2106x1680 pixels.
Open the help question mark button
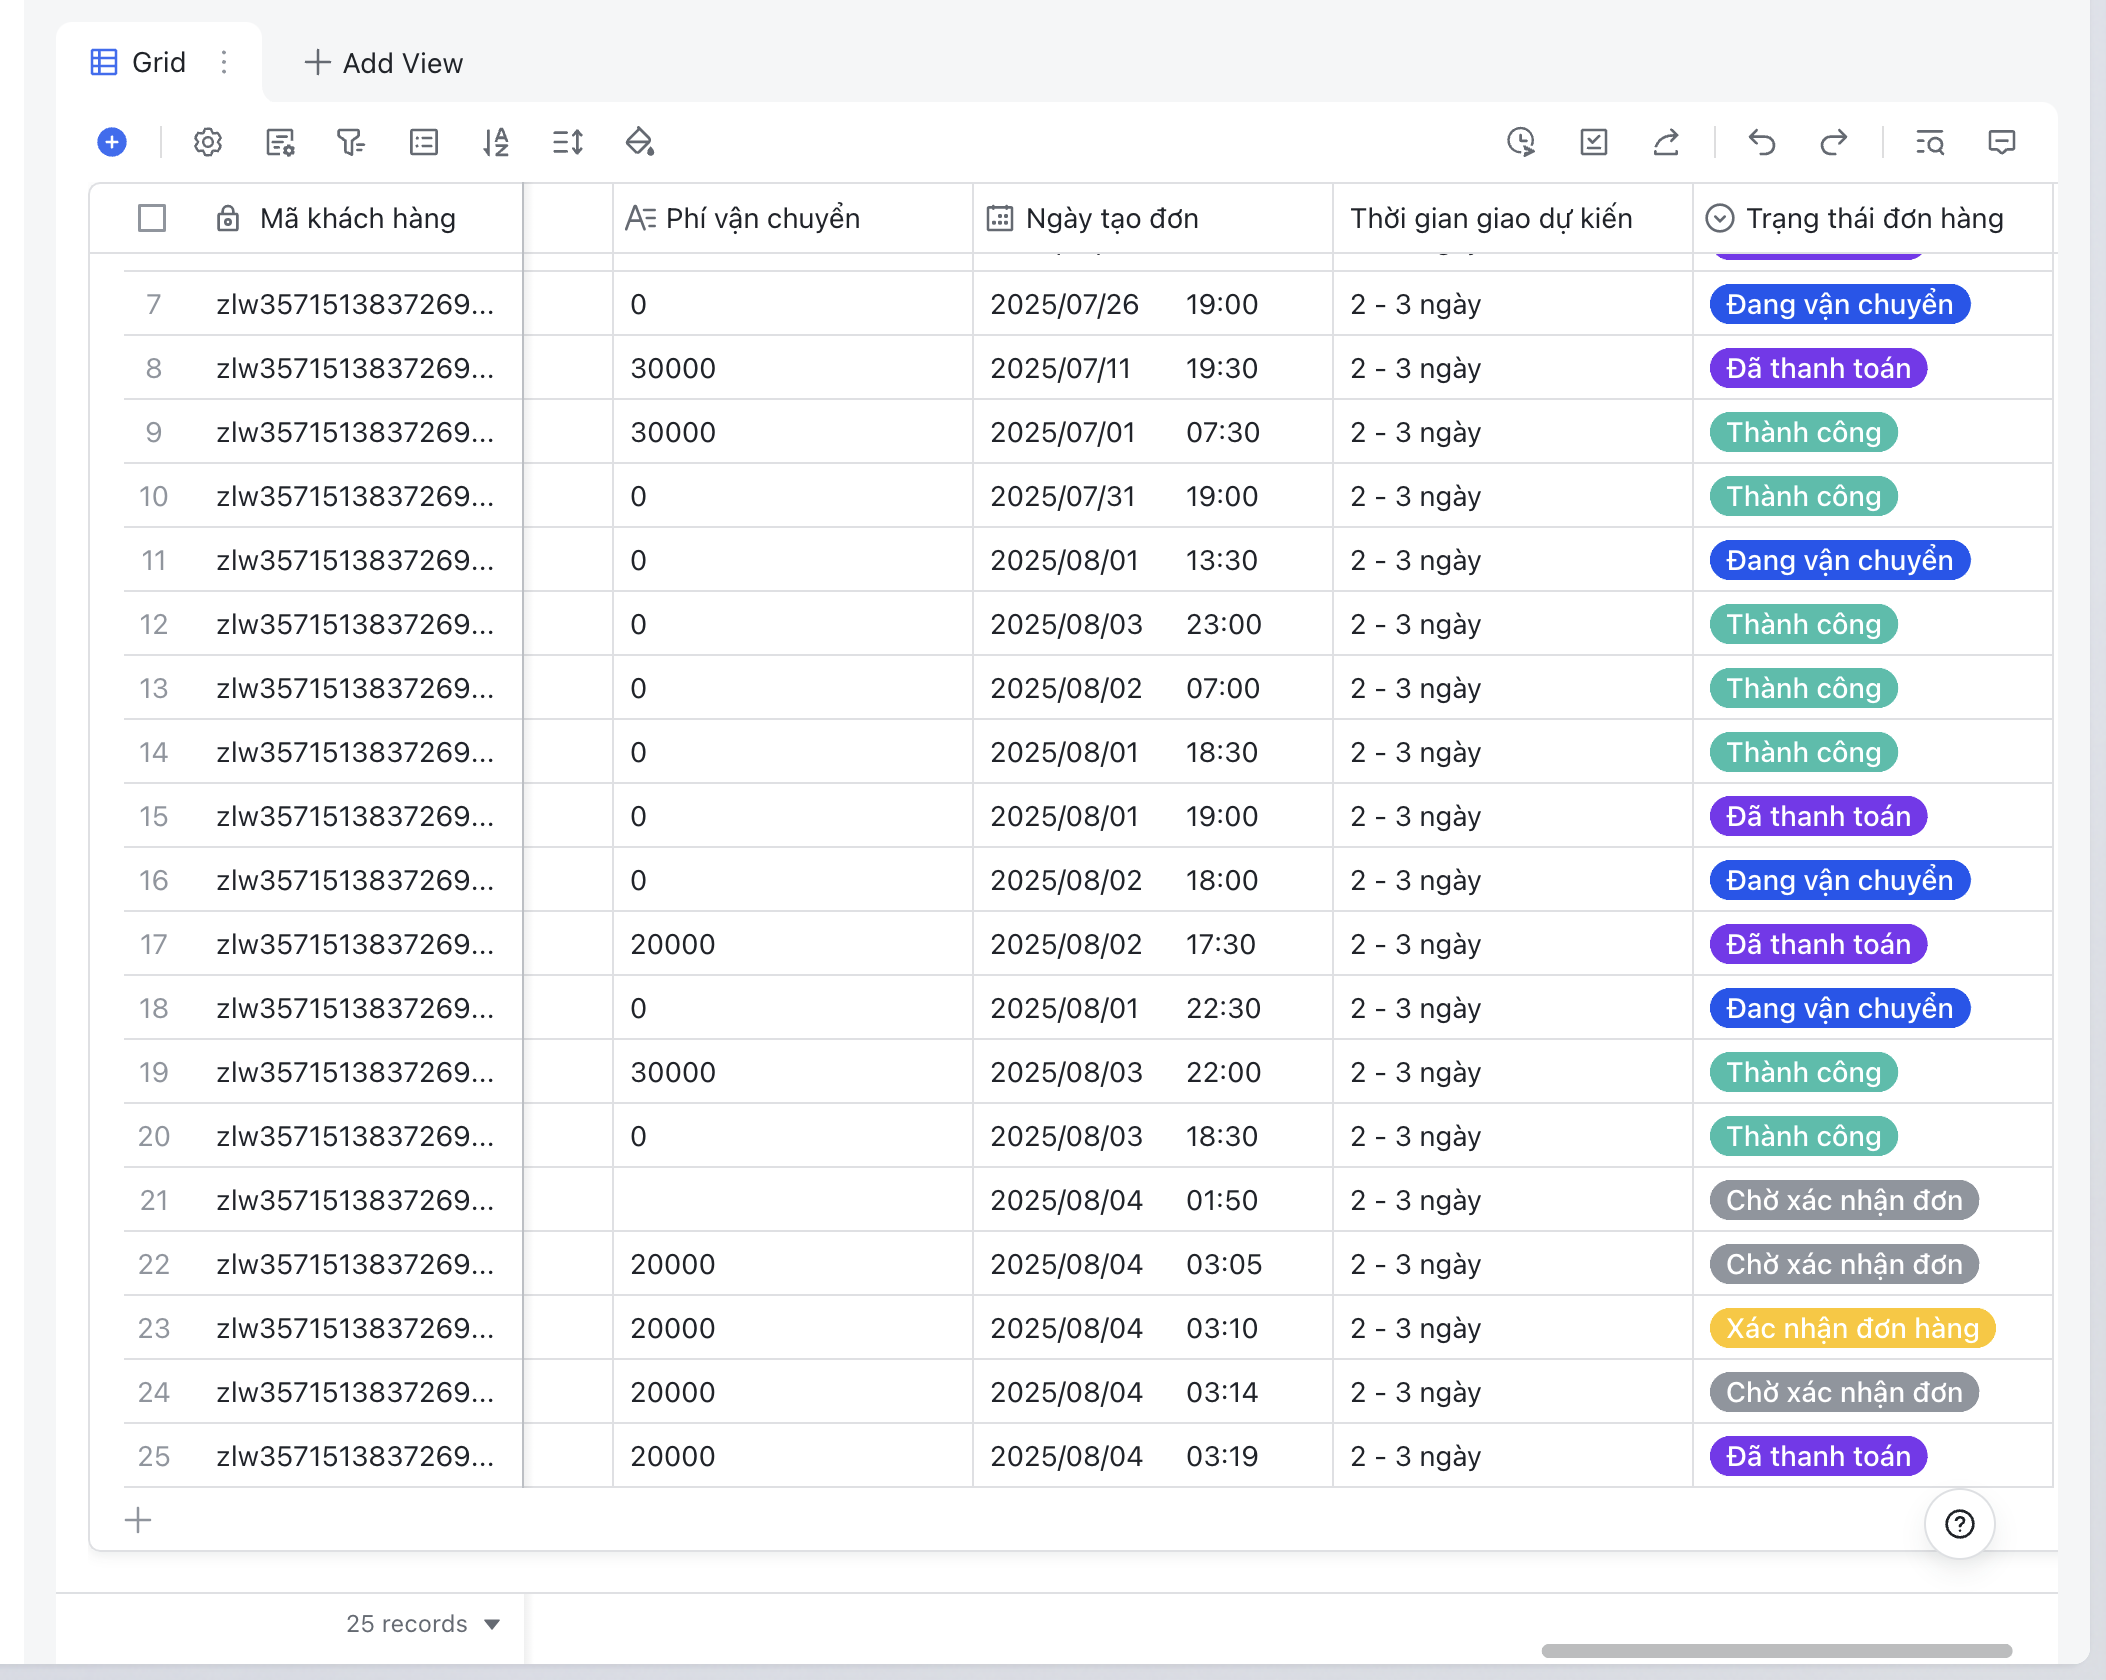tap(1959, 1523)
